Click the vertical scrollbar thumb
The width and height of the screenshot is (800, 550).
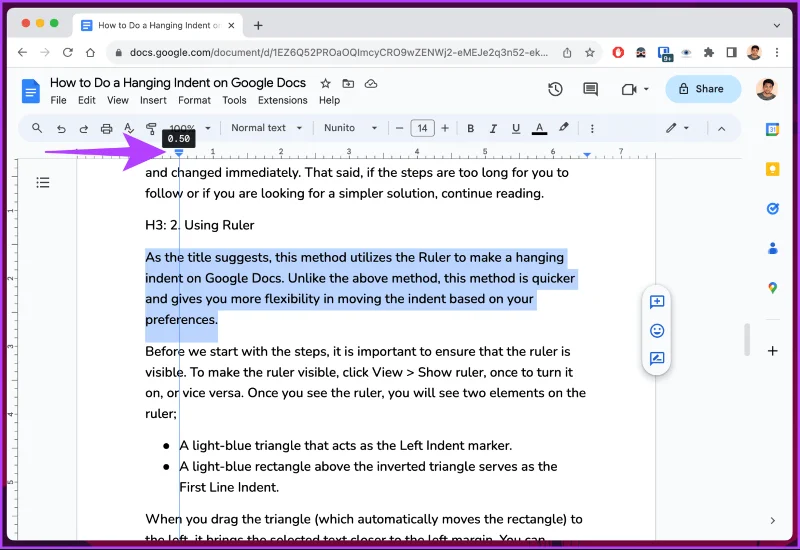coord(747,339)
